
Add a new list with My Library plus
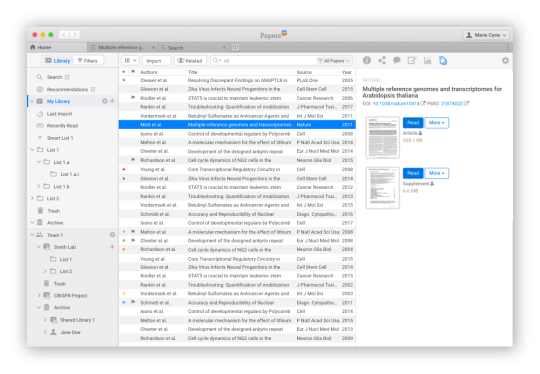(x=112, y=101)
